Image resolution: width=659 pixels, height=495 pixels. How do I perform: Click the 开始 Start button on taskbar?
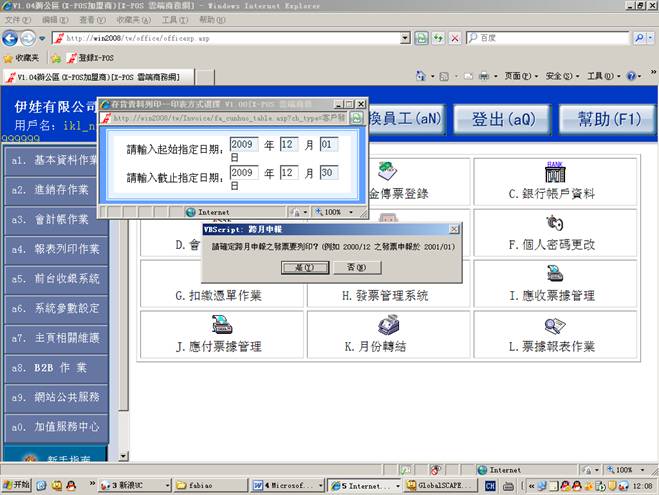[x=16, y=486]
